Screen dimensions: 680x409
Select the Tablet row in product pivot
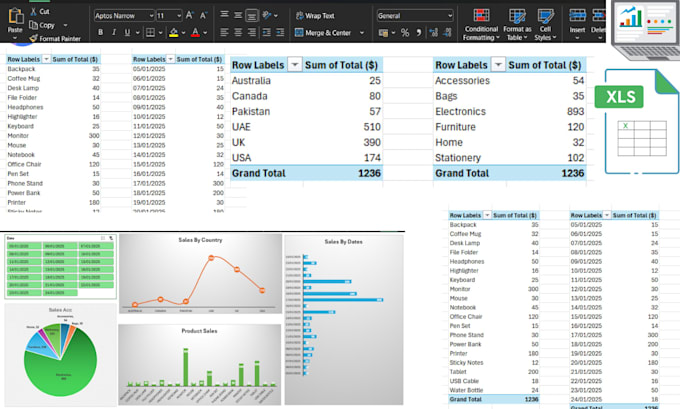[x=494, y=372]
